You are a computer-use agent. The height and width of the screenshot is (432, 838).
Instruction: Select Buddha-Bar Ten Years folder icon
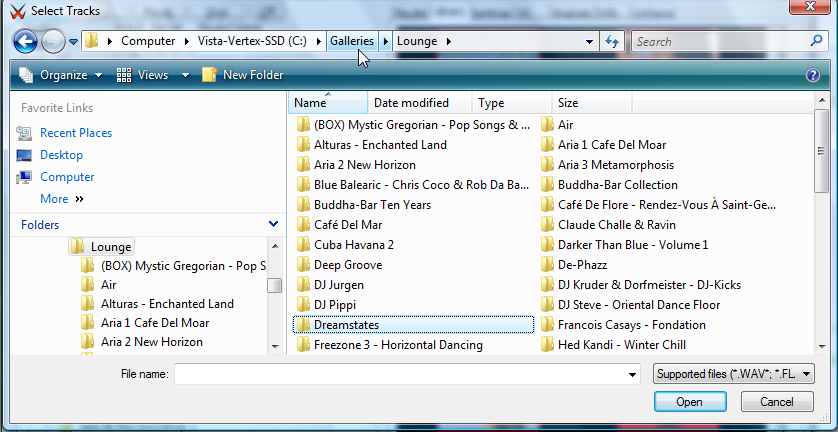(x=303, y=205)
